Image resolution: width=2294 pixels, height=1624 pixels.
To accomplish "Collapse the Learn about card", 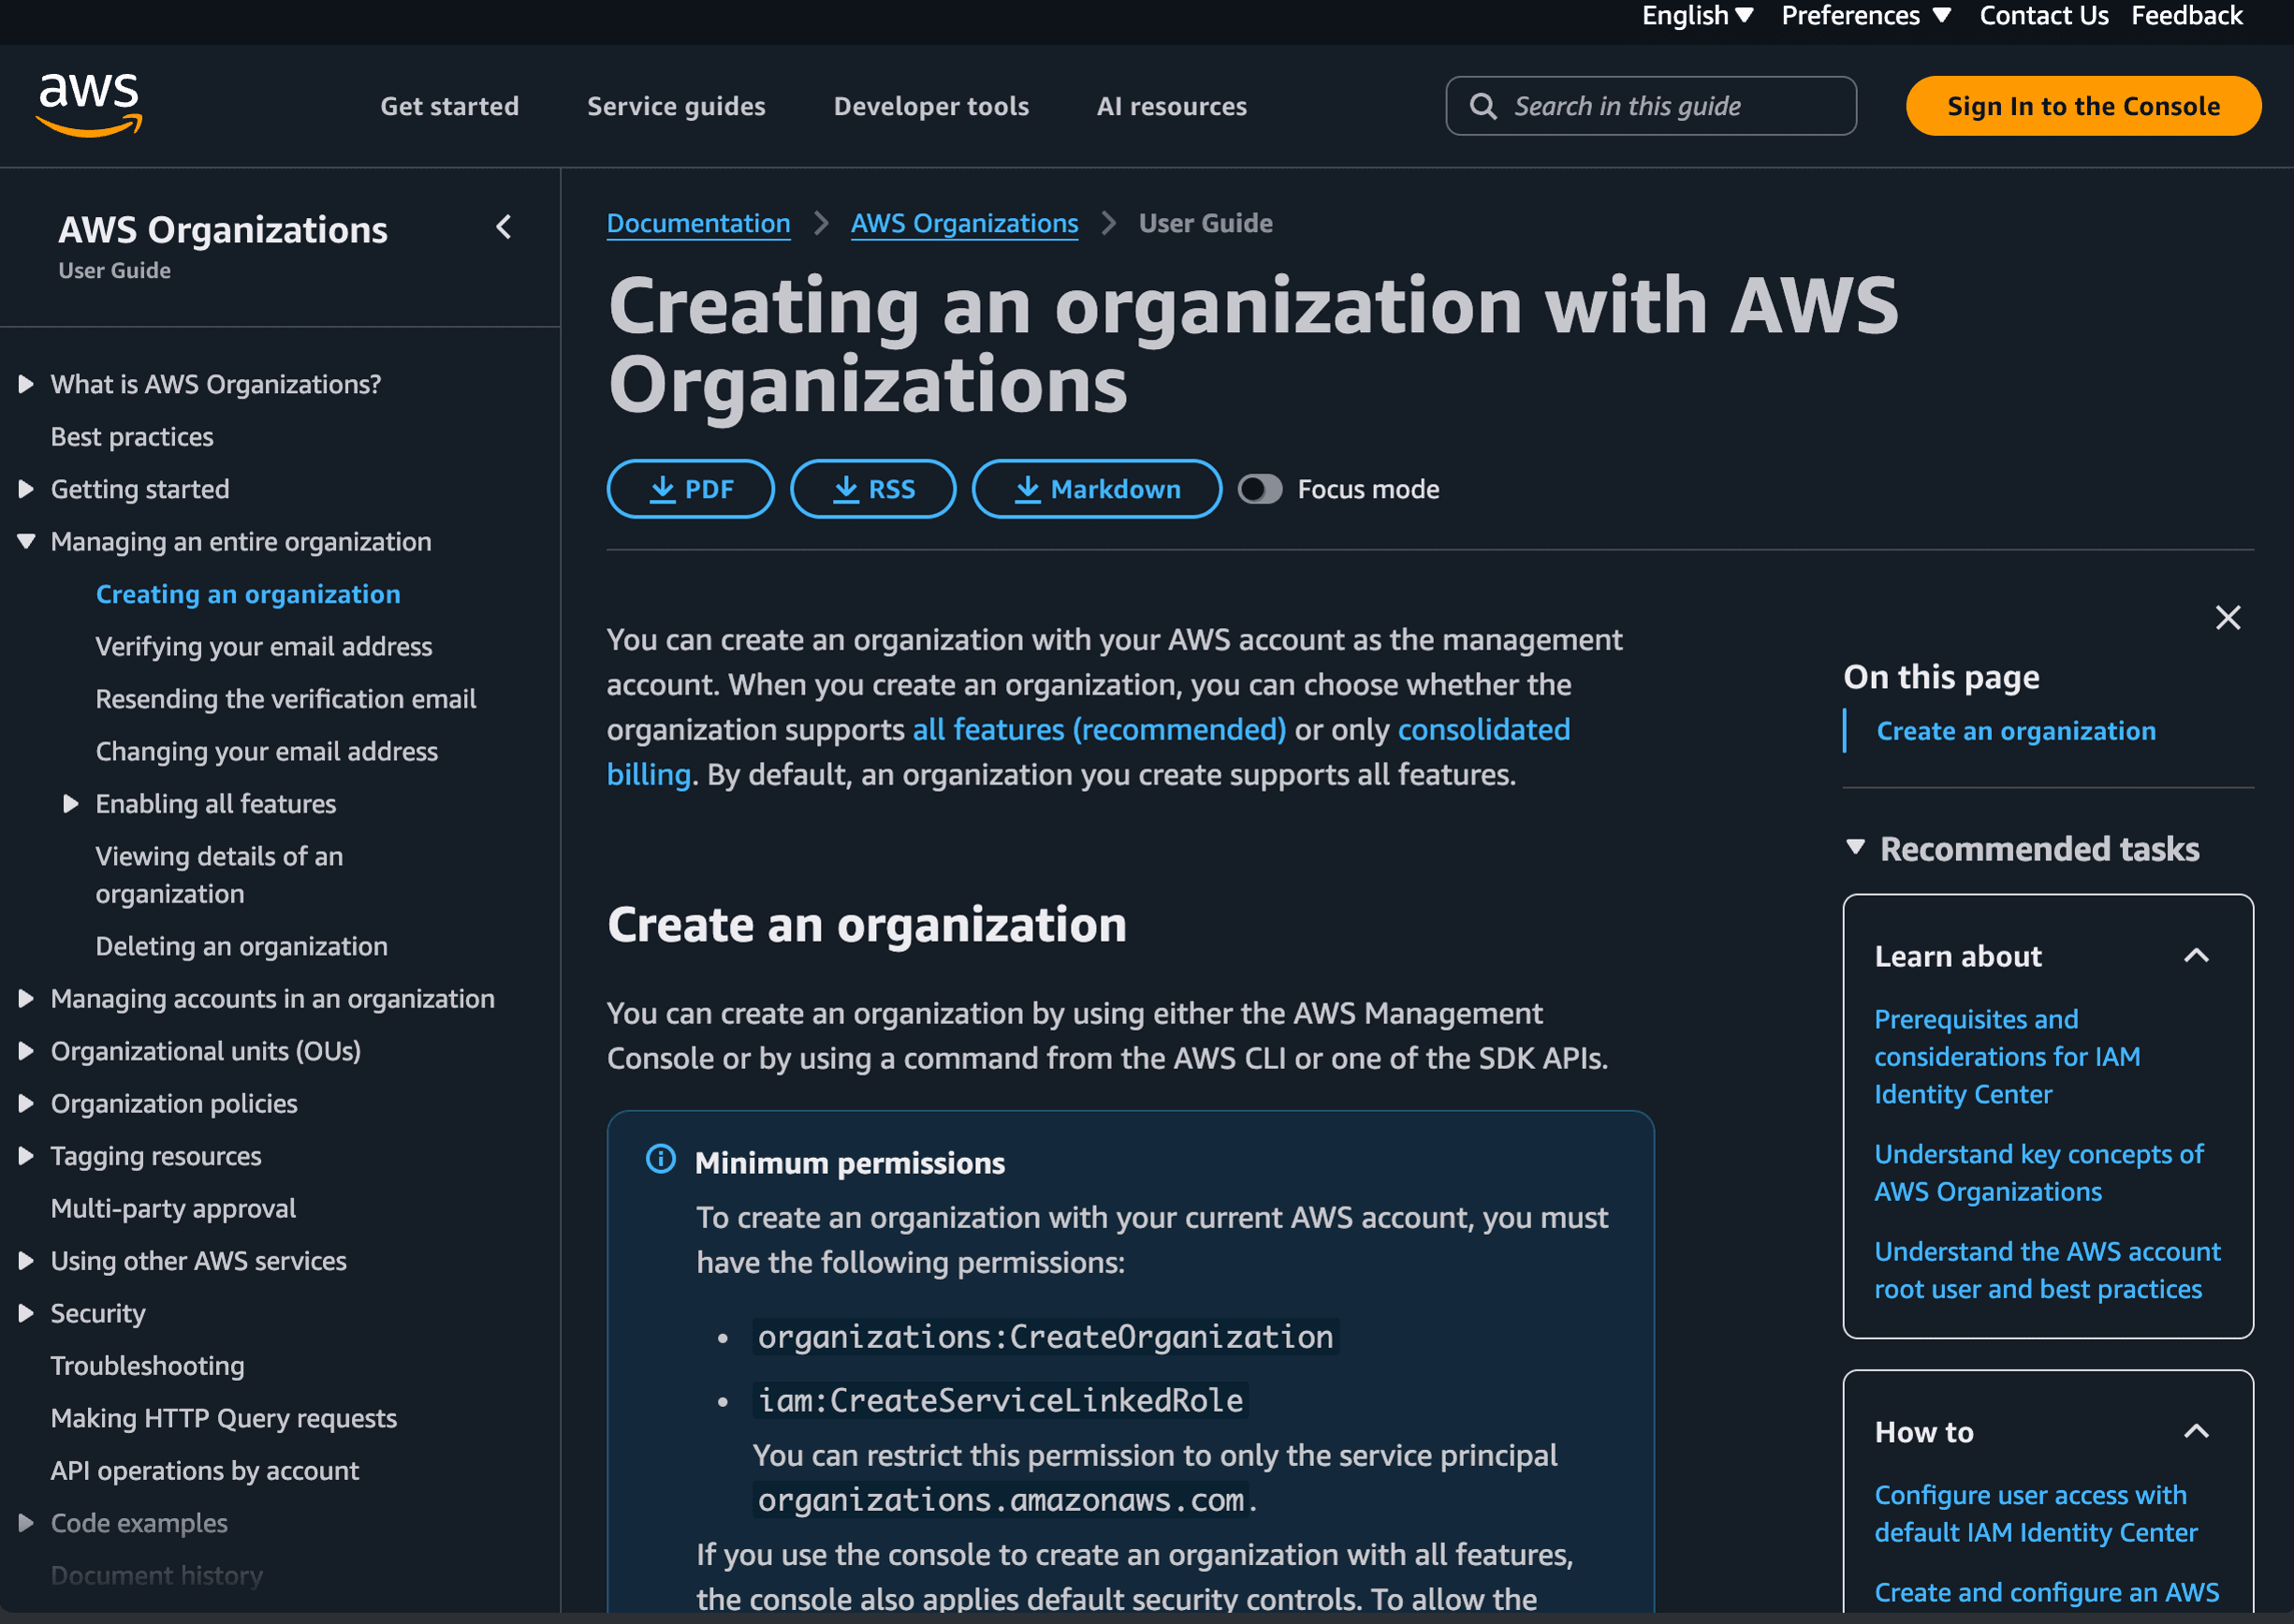I will (2195, 955).
